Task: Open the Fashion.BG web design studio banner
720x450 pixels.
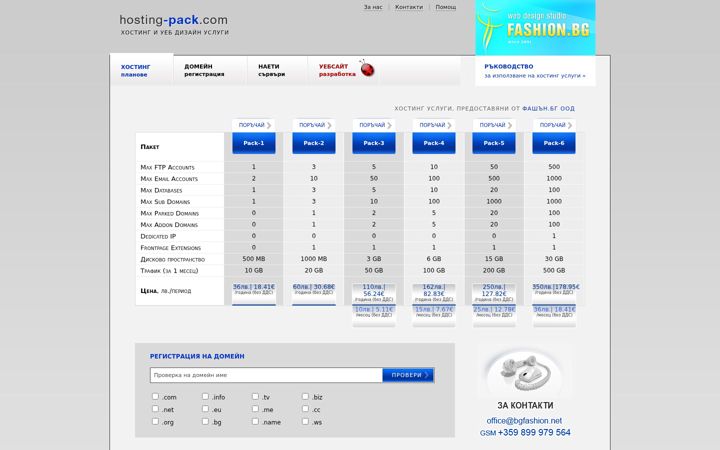Action: (535, 28)
